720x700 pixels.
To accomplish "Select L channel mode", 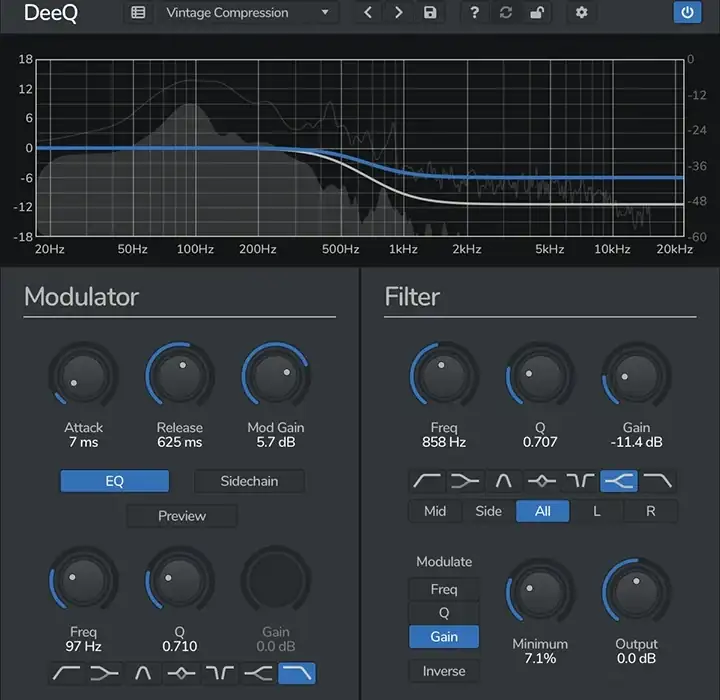I will point(596,511).
